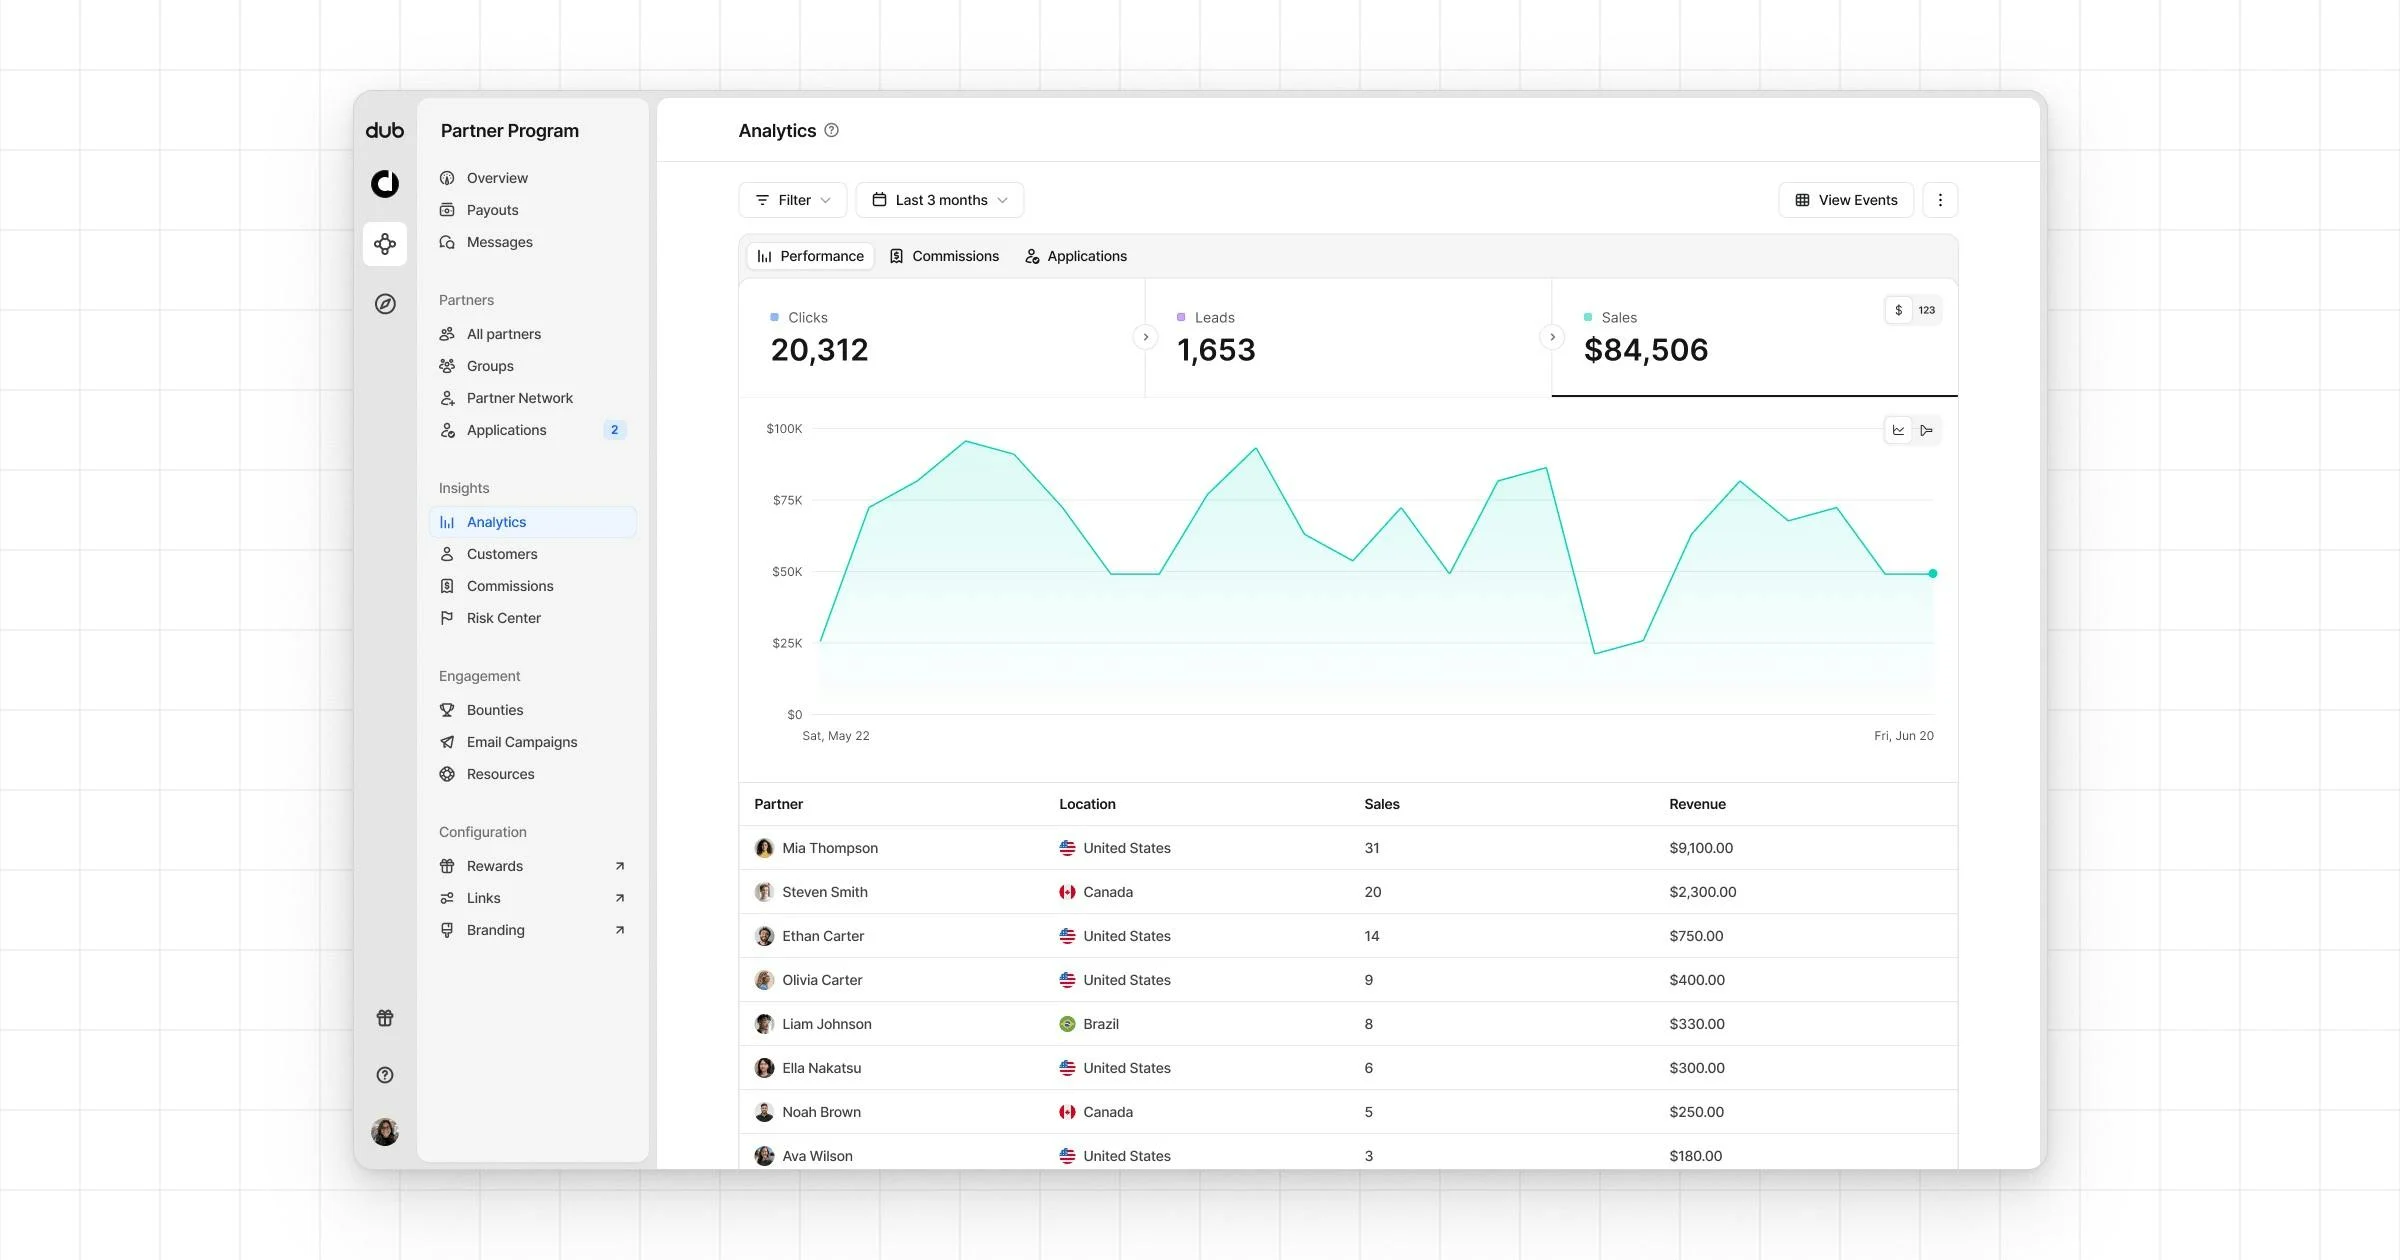Select the Clicks metric card
This screenshot has width=2400, height=1260.
pos(942,338)
